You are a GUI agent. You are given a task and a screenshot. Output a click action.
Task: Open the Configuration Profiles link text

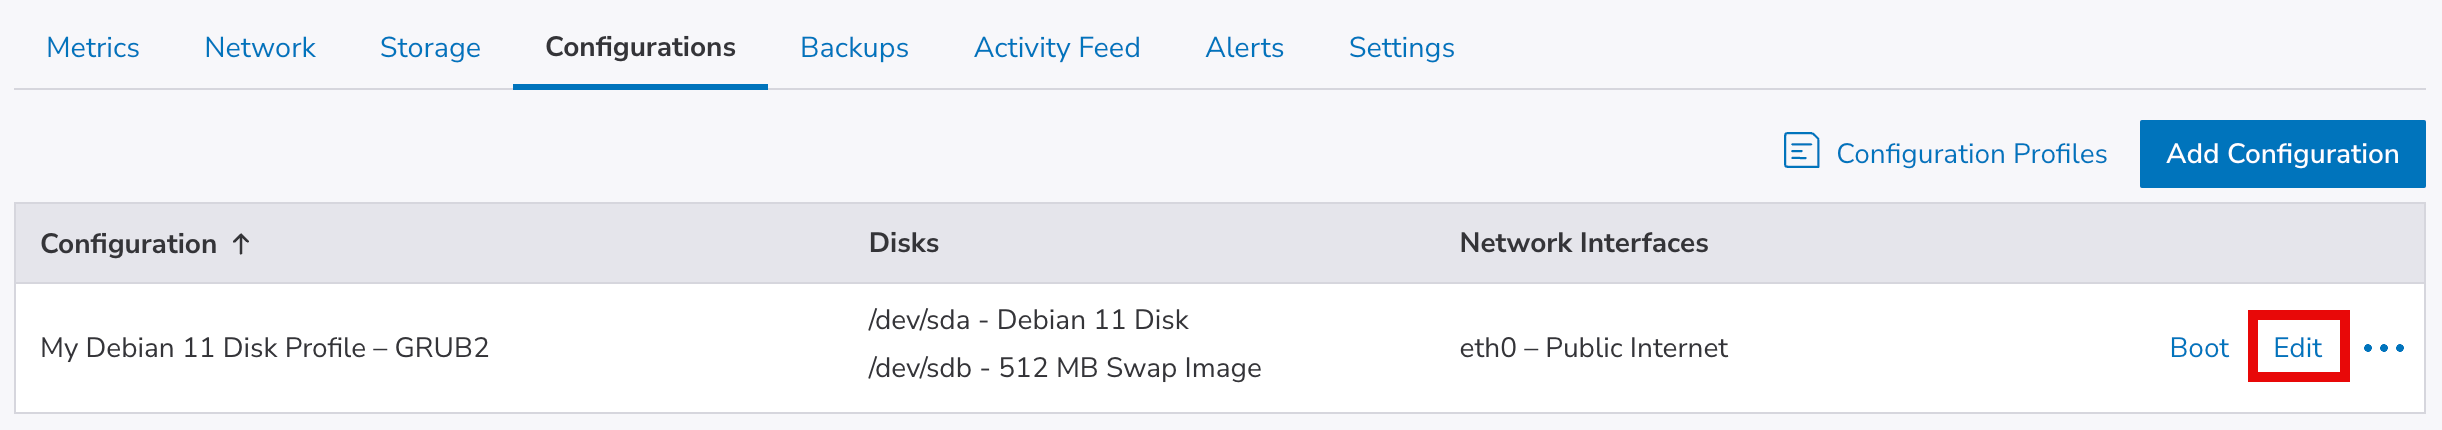pyautogui.click(x=1971, y=154)
